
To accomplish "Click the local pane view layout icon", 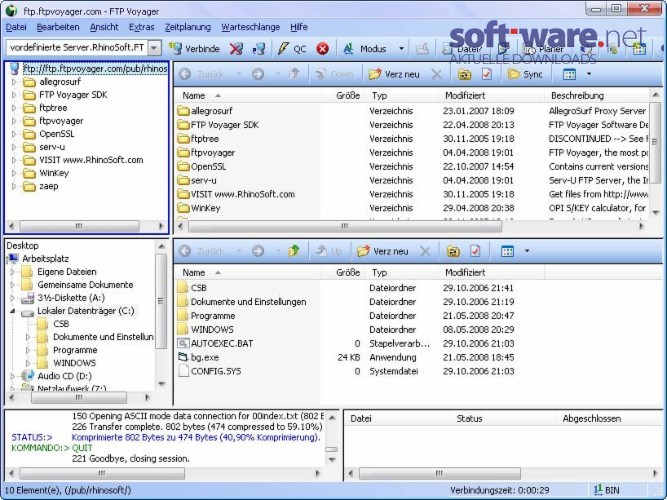I will 507,251.
